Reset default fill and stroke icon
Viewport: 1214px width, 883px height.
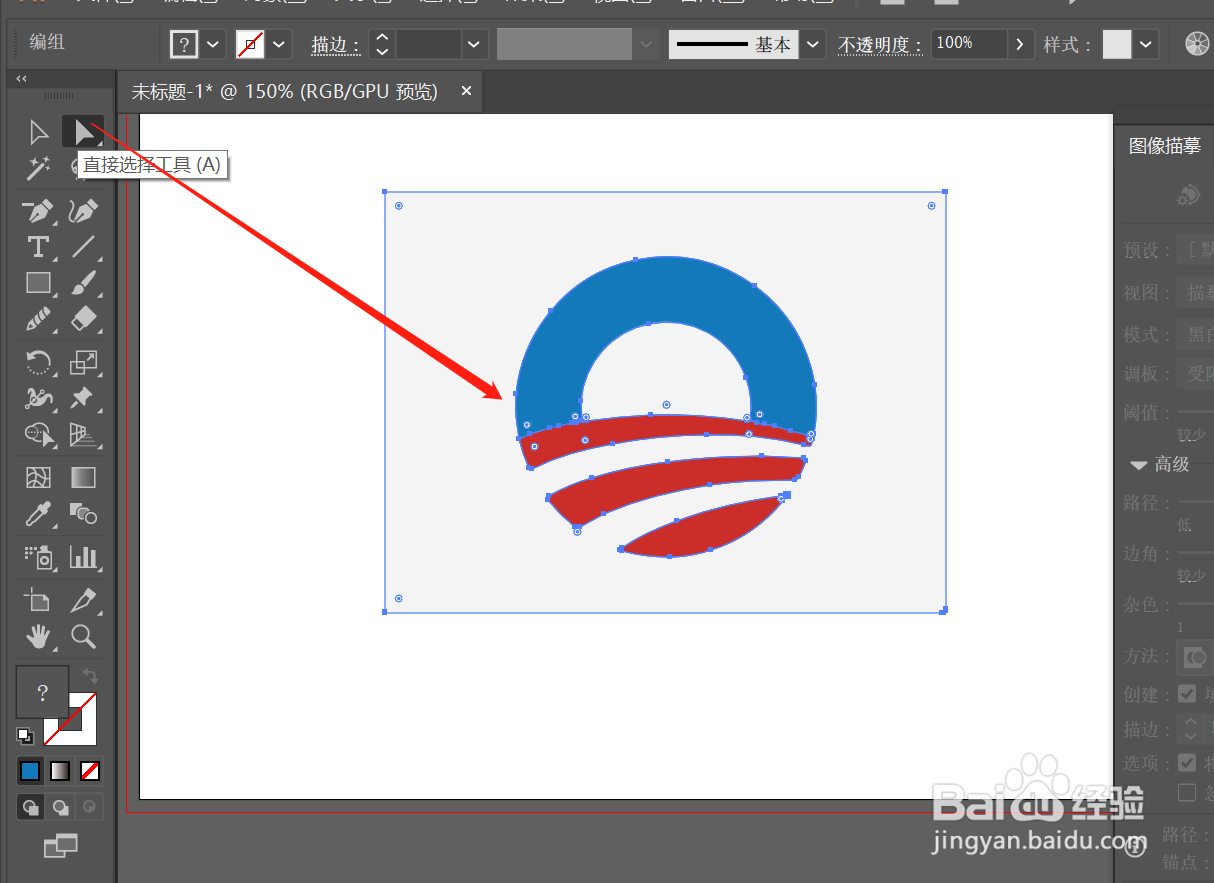[x=25, y=736]
